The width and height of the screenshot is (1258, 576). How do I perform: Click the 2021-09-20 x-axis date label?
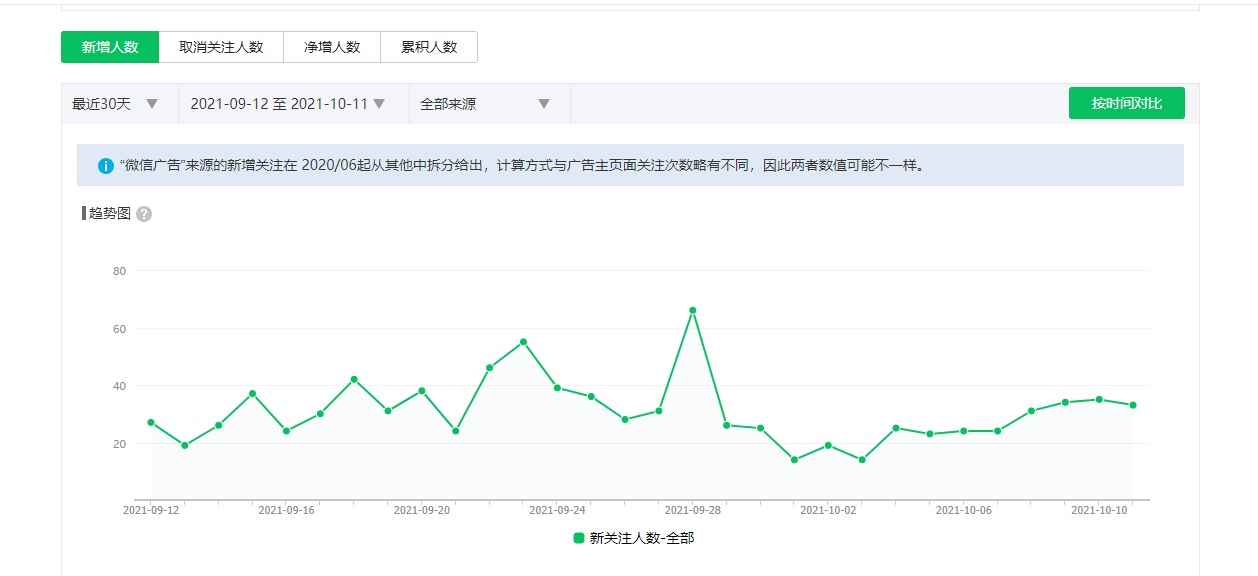tap(422, 510)
